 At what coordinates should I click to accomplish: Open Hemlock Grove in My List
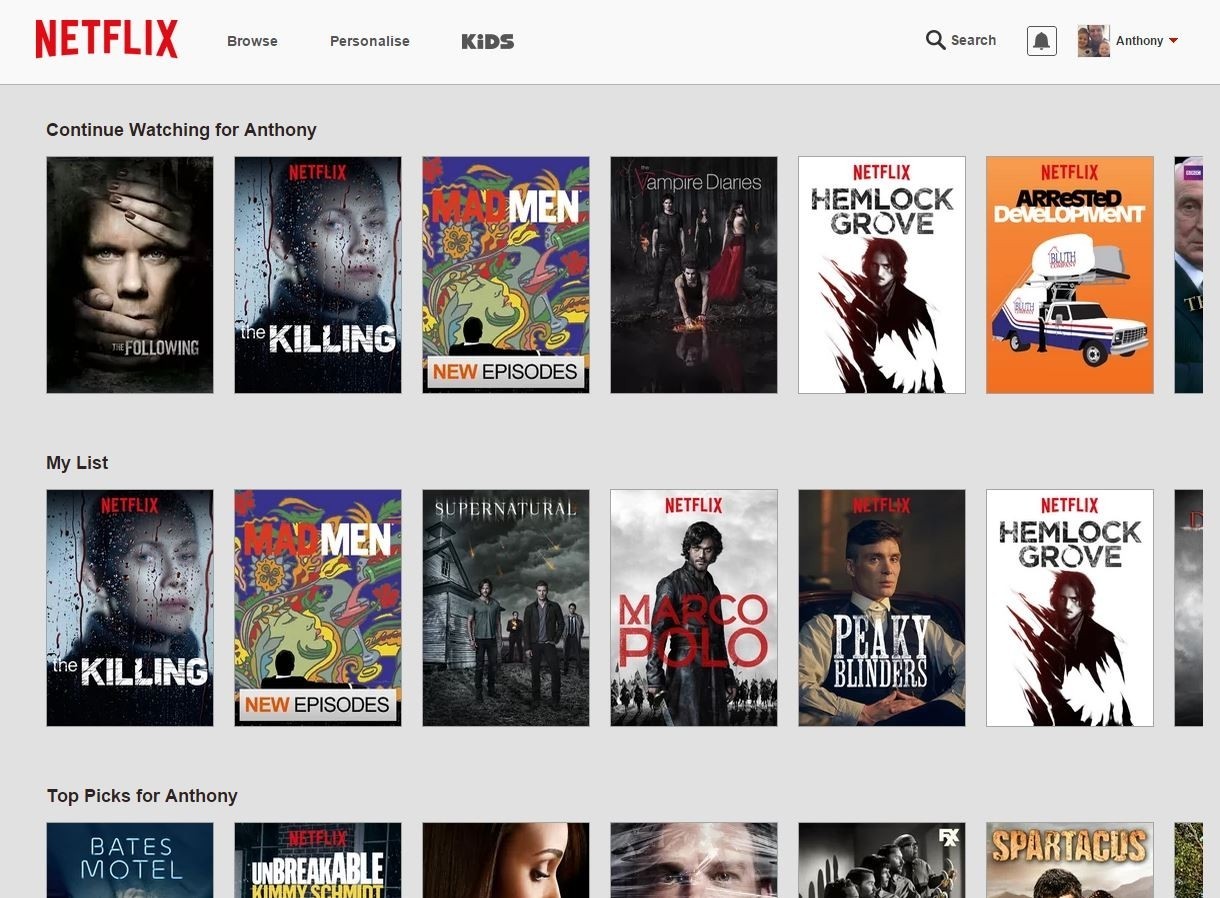click(x=1070, y=608)
